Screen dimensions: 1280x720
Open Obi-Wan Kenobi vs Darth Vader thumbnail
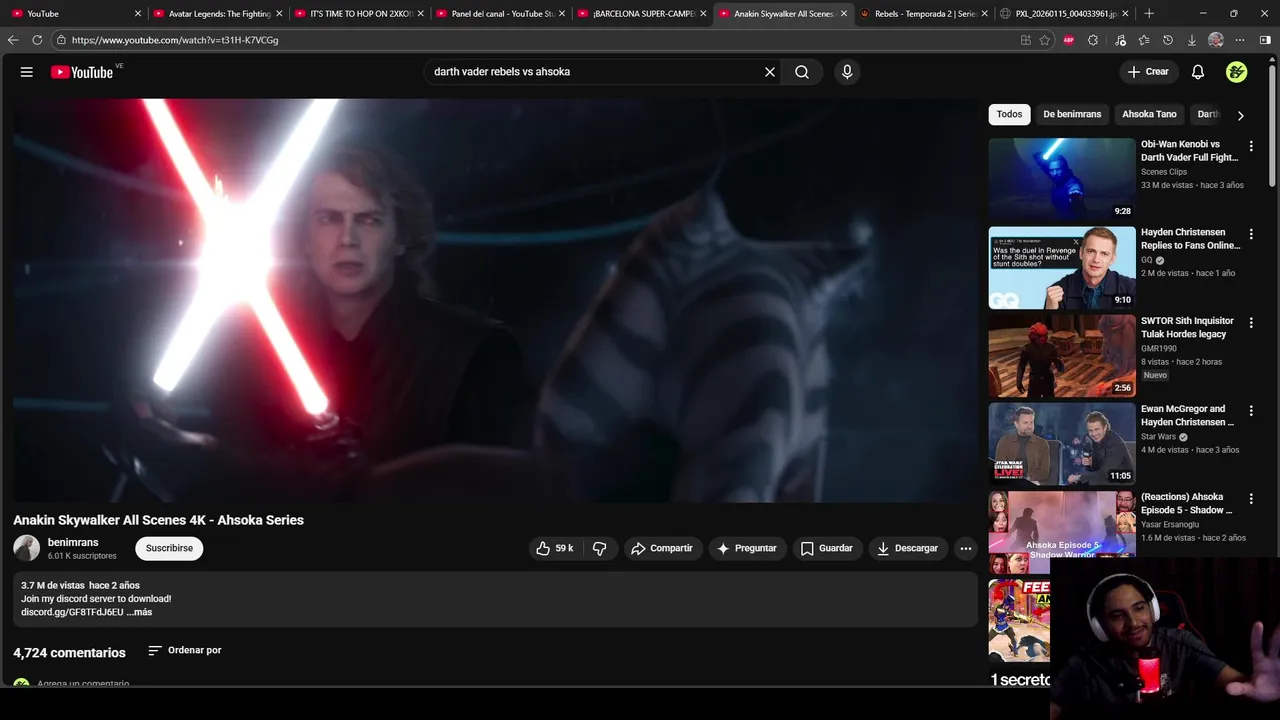click(x=1062, y=179)
